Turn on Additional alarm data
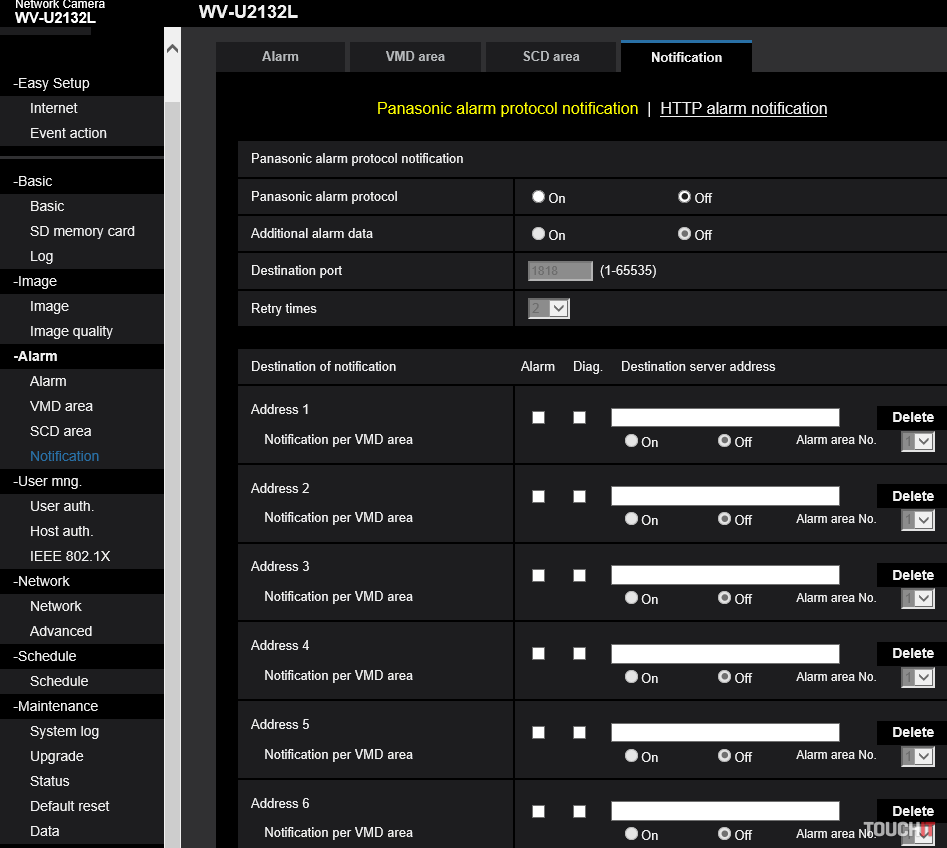Screen dimensions: 947x848 538,234
